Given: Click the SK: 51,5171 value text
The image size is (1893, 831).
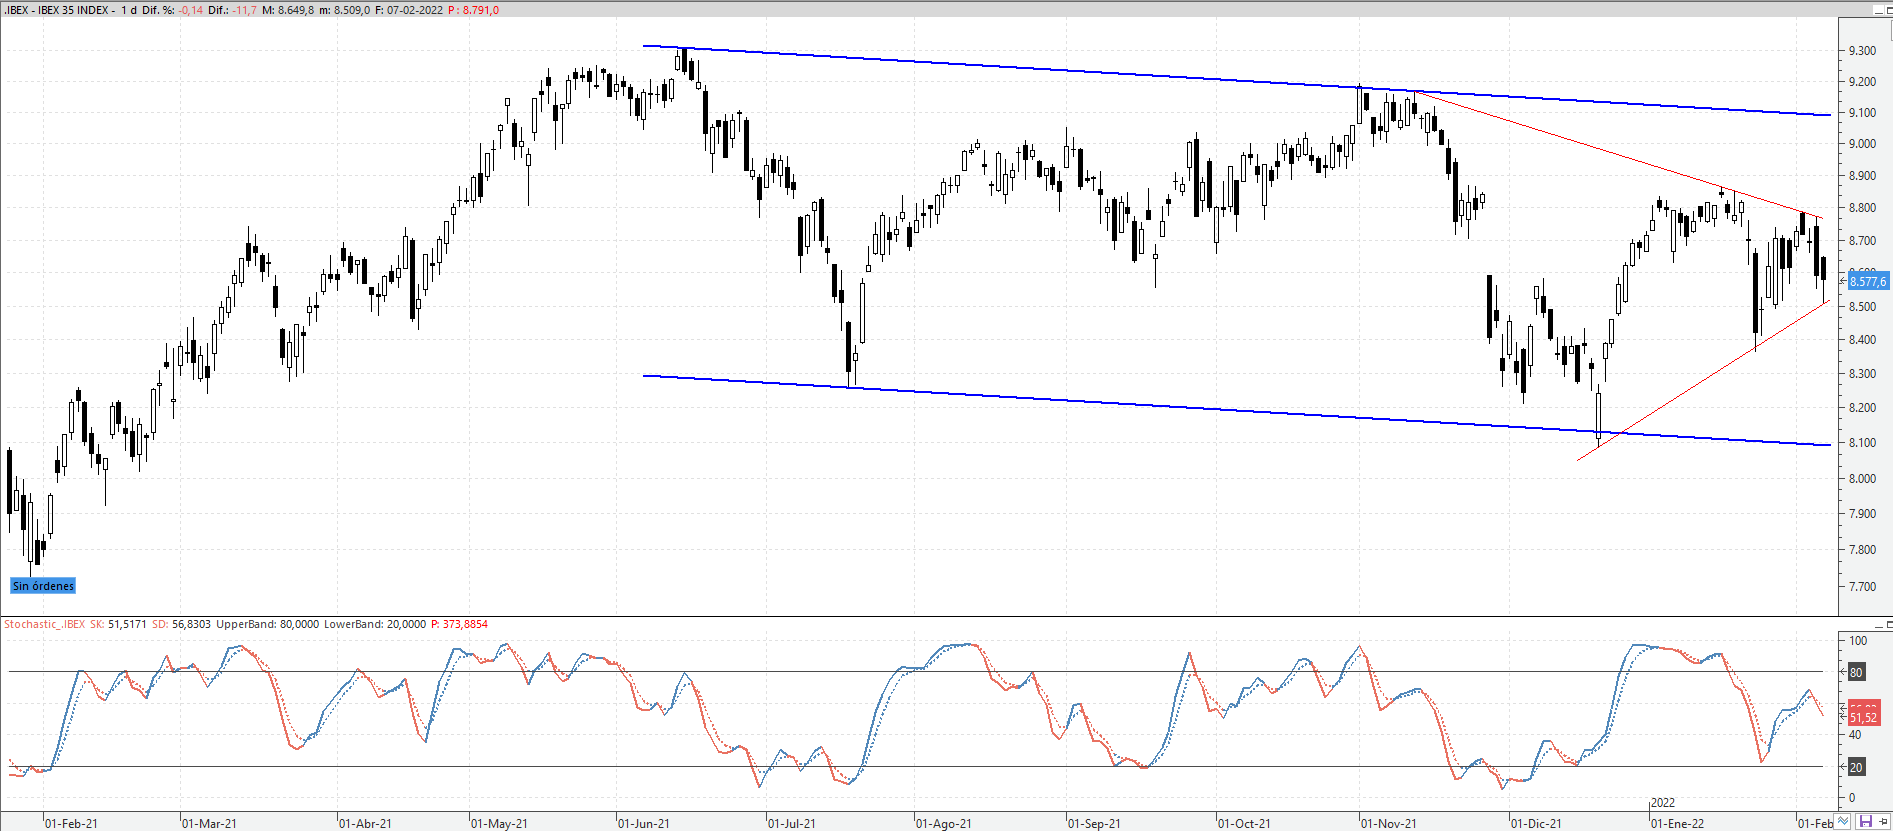Looking at the screenshot, I should coord(118,624).
